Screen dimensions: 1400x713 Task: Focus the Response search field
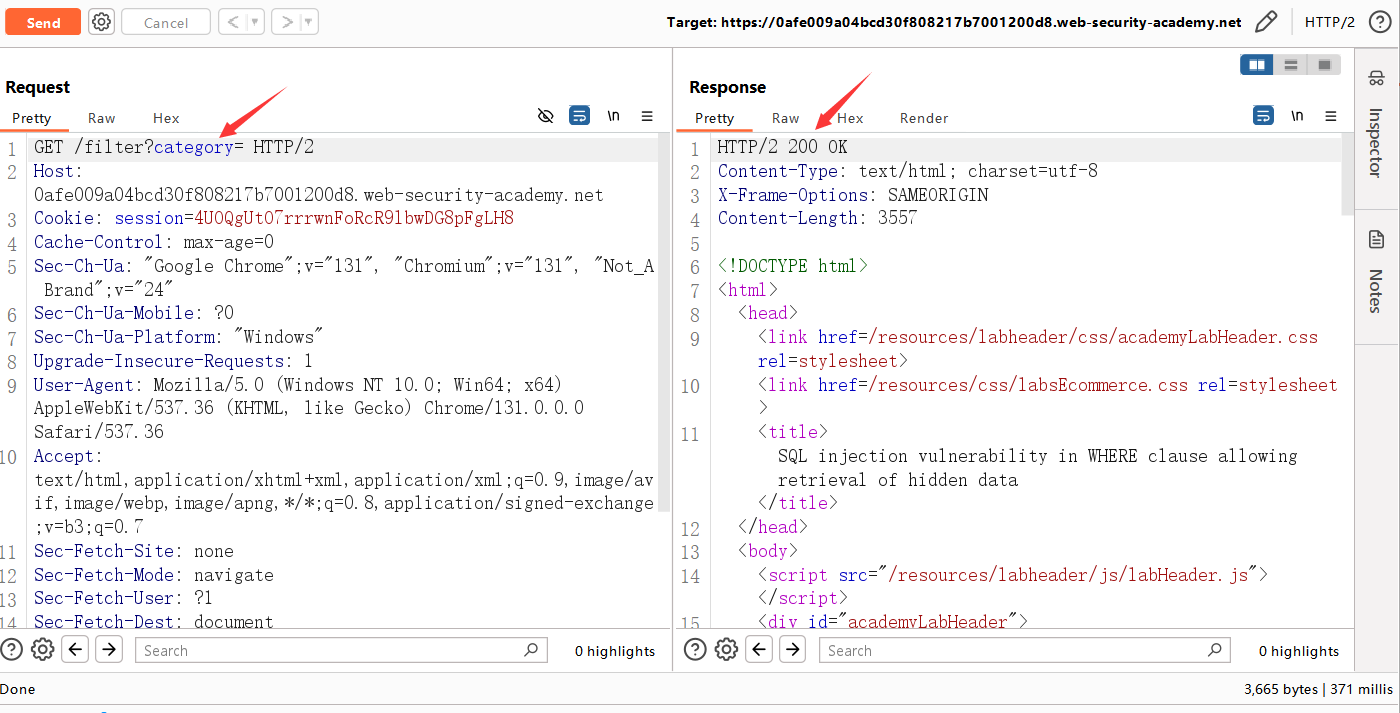[1025, 650]
